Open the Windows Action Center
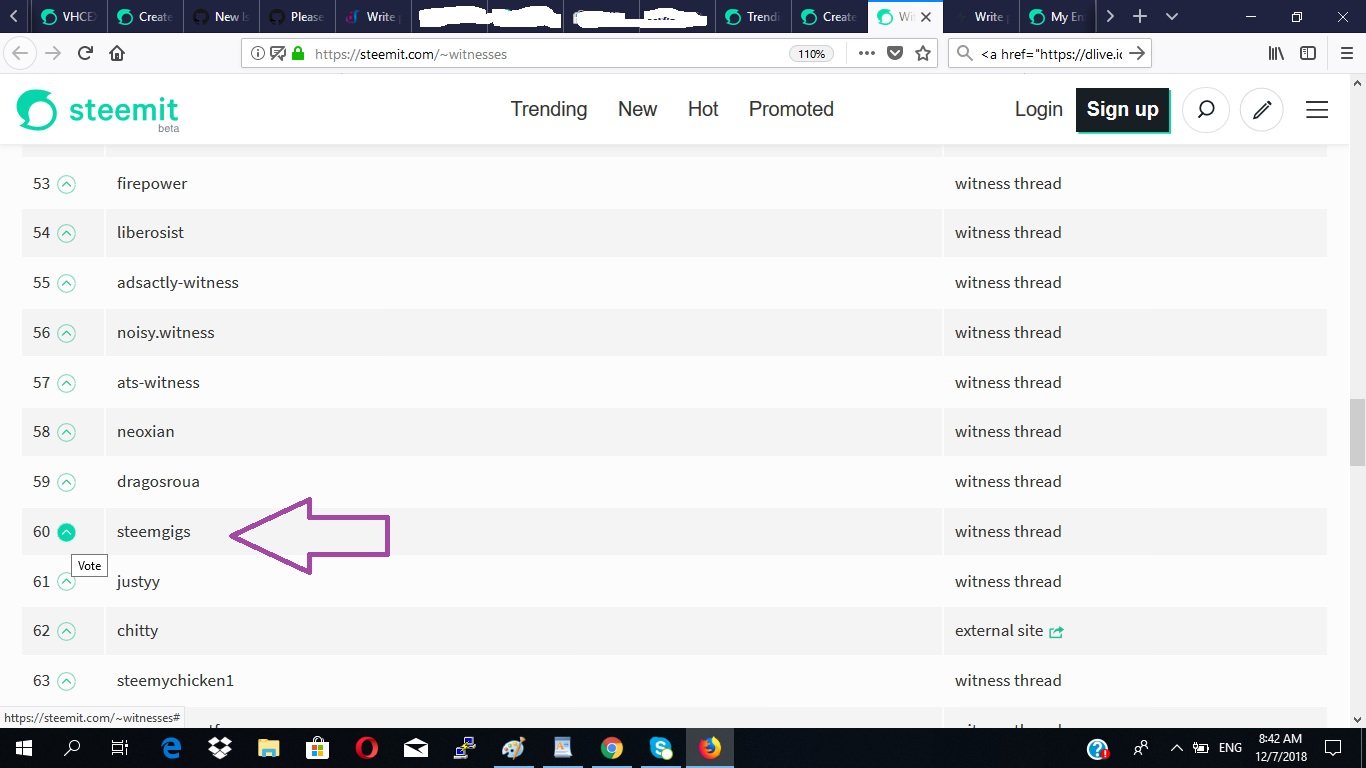The image size is (1366, 768). click(1333, 748)
